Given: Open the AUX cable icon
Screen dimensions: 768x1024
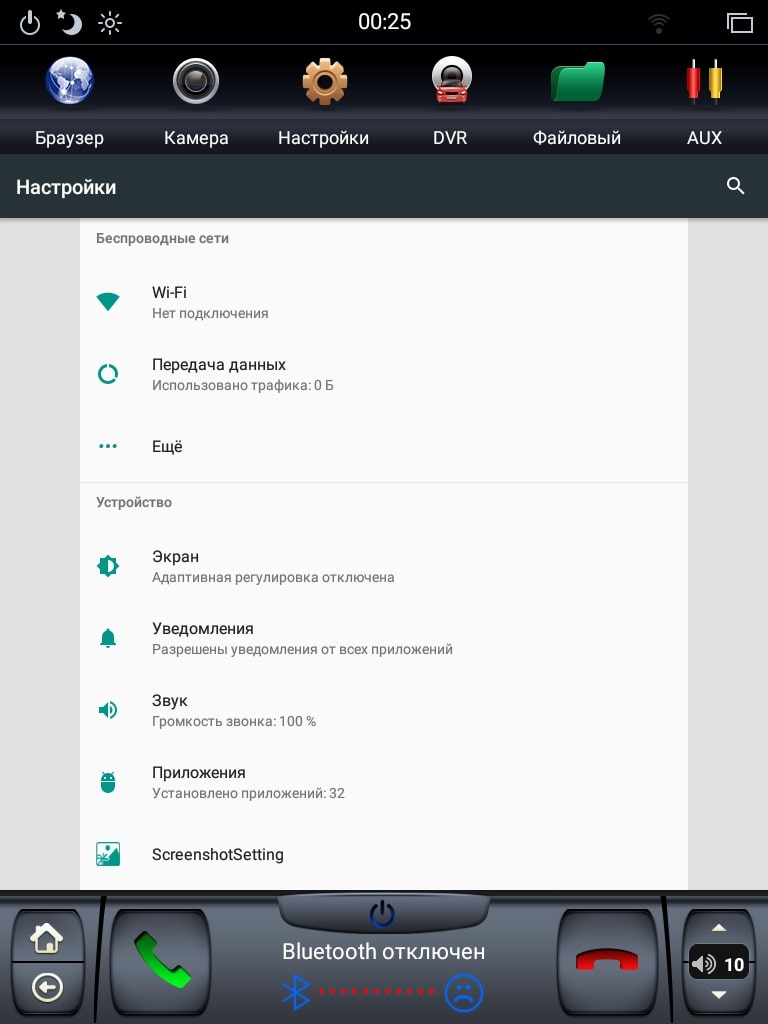Looking at the screenshot, I should (704, 81).
